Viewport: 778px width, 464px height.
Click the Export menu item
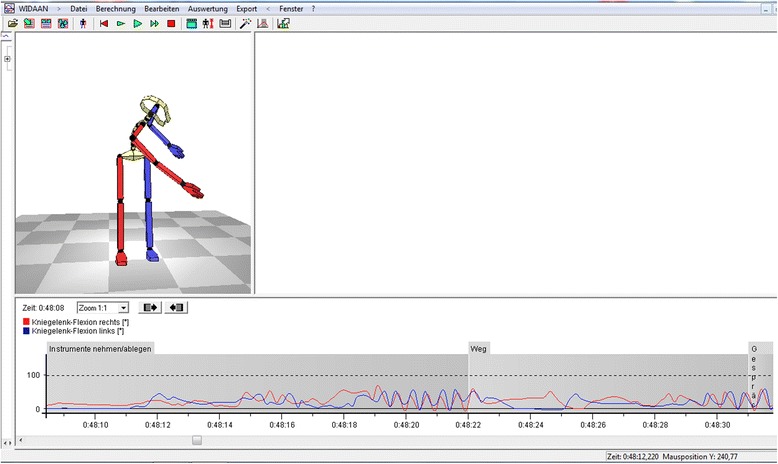pyautogui.click(x=246, y=8)
